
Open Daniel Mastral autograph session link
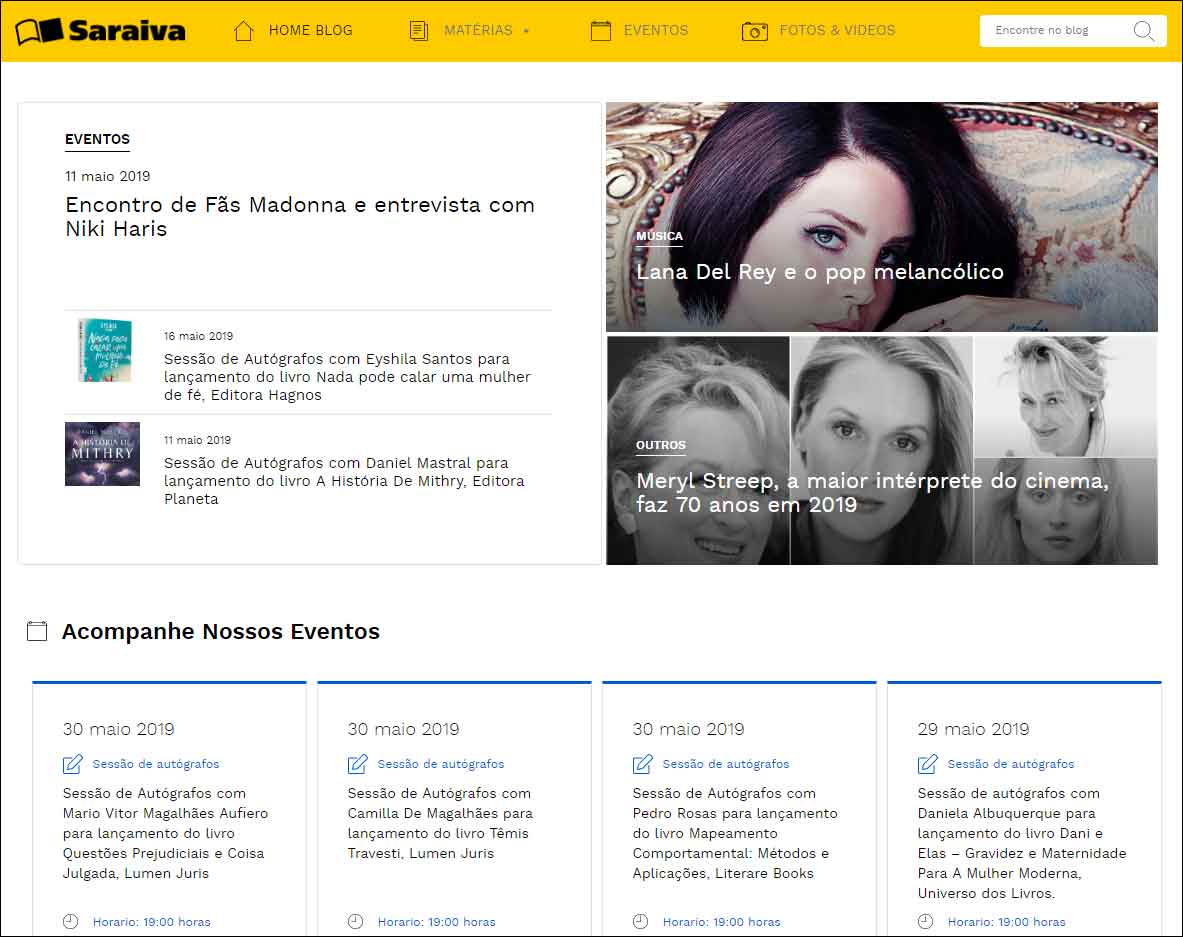pos(344,481)
